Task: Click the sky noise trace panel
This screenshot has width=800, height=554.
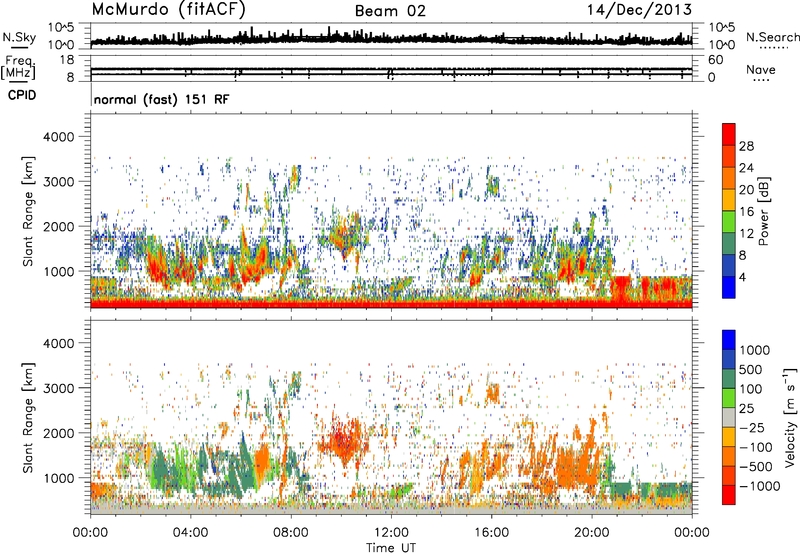Action: [x=391, y=36]
